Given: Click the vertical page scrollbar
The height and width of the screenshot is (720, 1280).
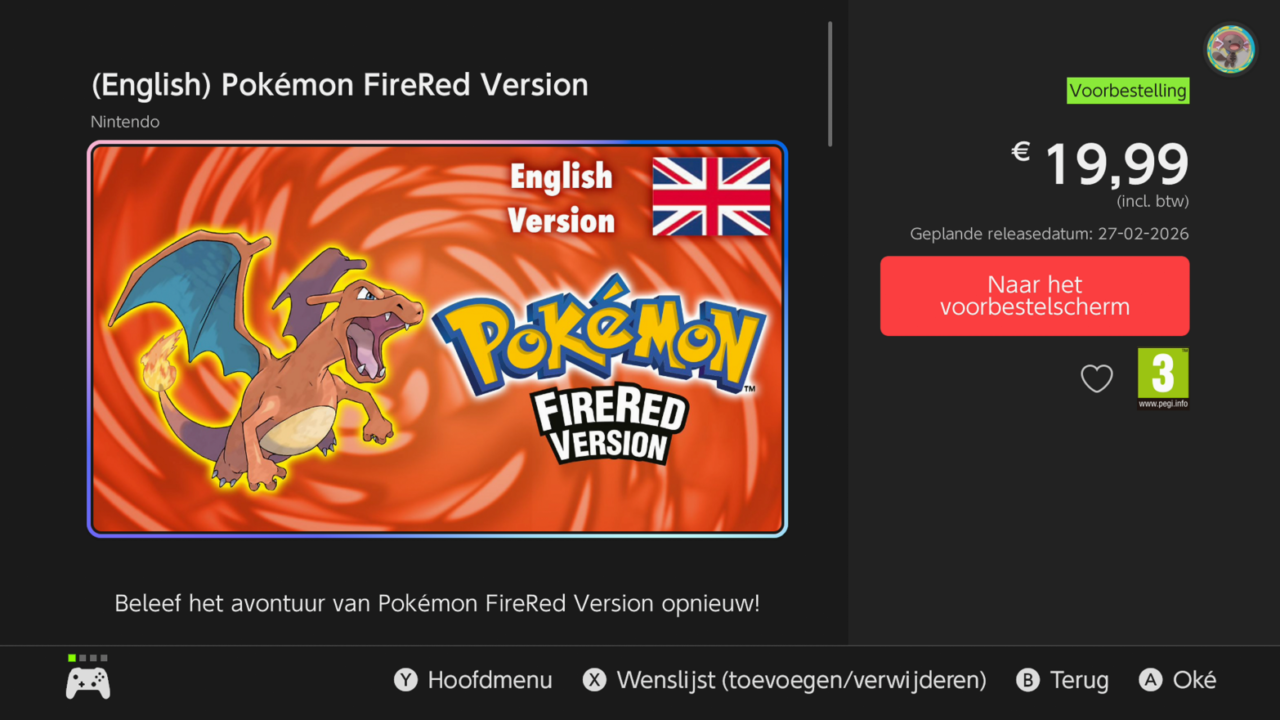Looking at the screenshot, I should 830,85.
